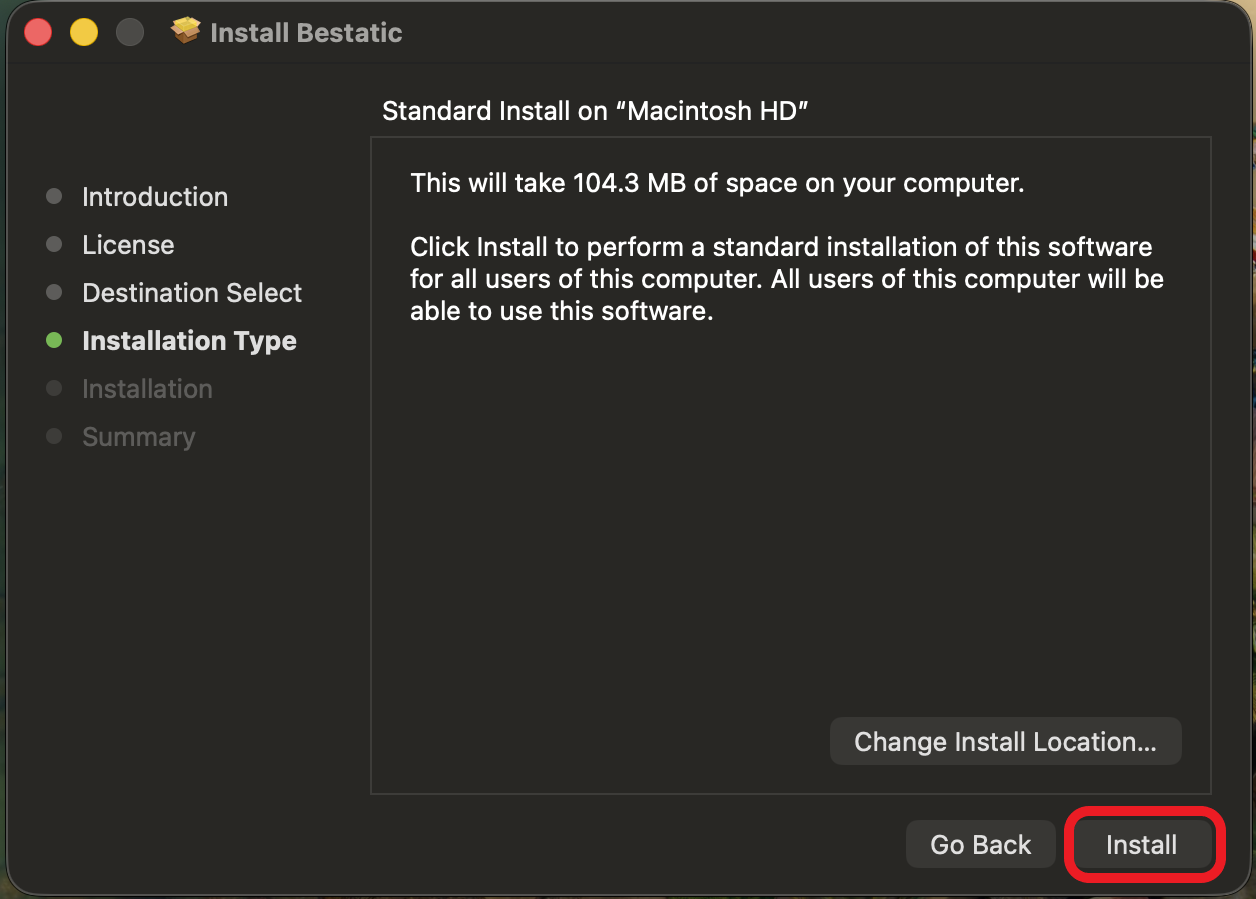Select the Summary step in sidebar
The height and width of the screenshot is (899, 1256).
pos(139,436)
